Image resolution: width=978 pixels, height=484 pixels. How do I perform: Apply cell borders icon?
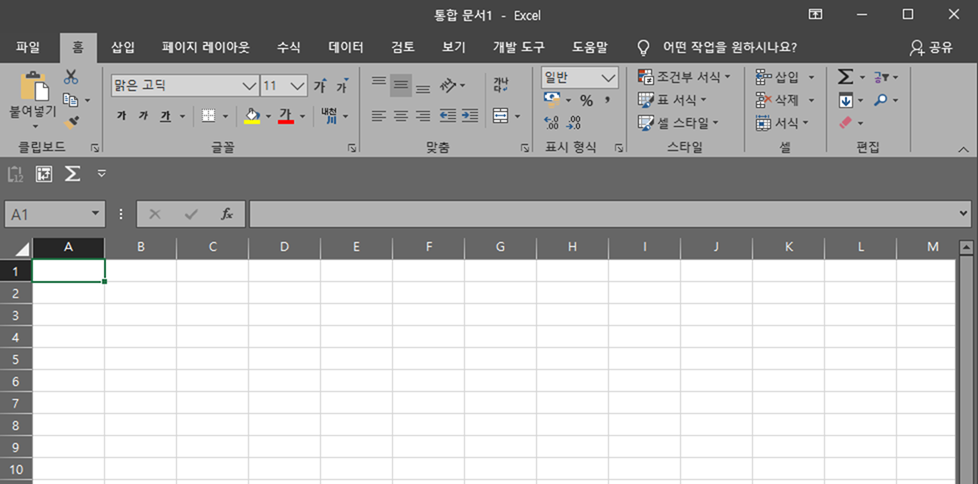click(x=208, y=116)
